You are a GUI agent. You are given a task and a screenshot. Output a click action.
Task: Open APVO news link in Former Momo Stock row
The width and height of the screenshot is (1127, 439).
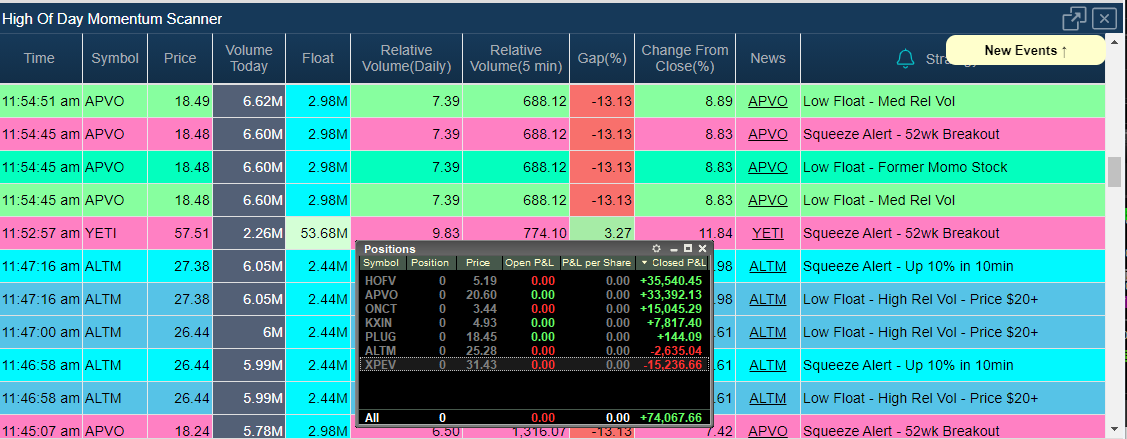tap(768, 167)
